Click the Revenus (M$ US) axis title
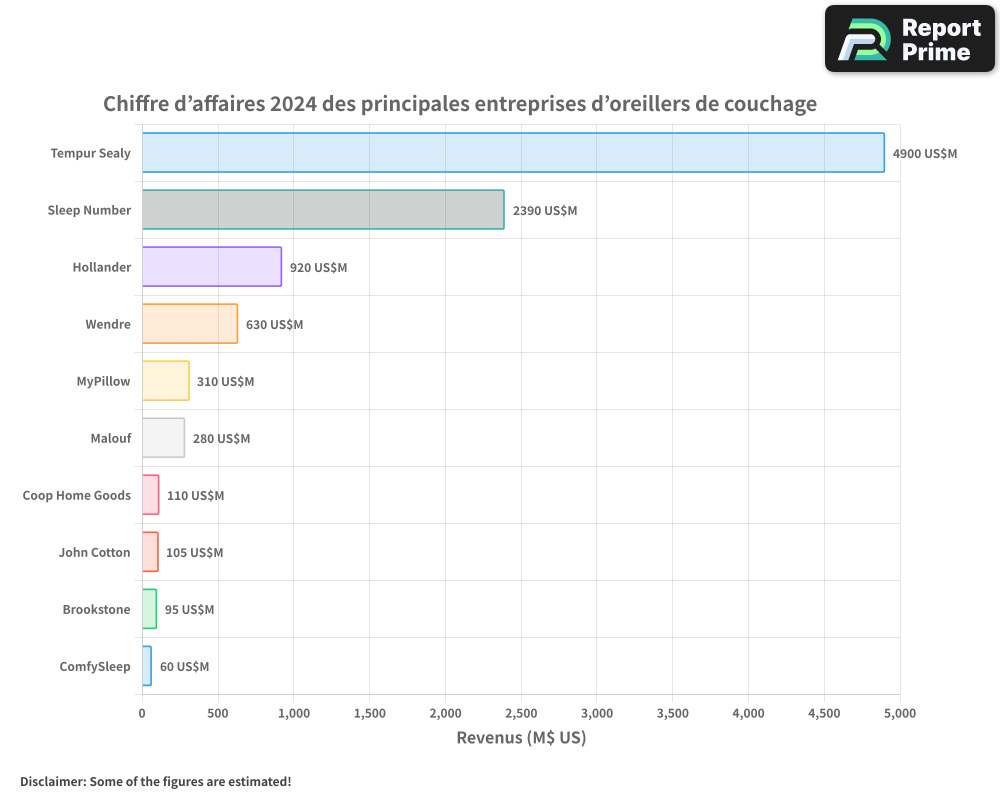Viewport: 1000px width, 800px height. point(520,738)
